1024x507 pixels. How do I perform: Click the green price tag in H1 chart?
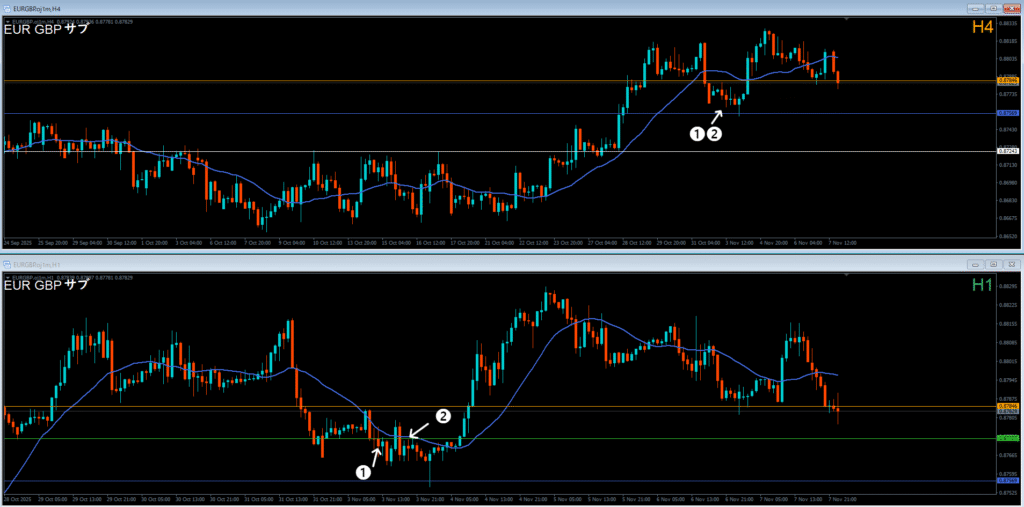pyautogui.click(x=1008, y=438)
